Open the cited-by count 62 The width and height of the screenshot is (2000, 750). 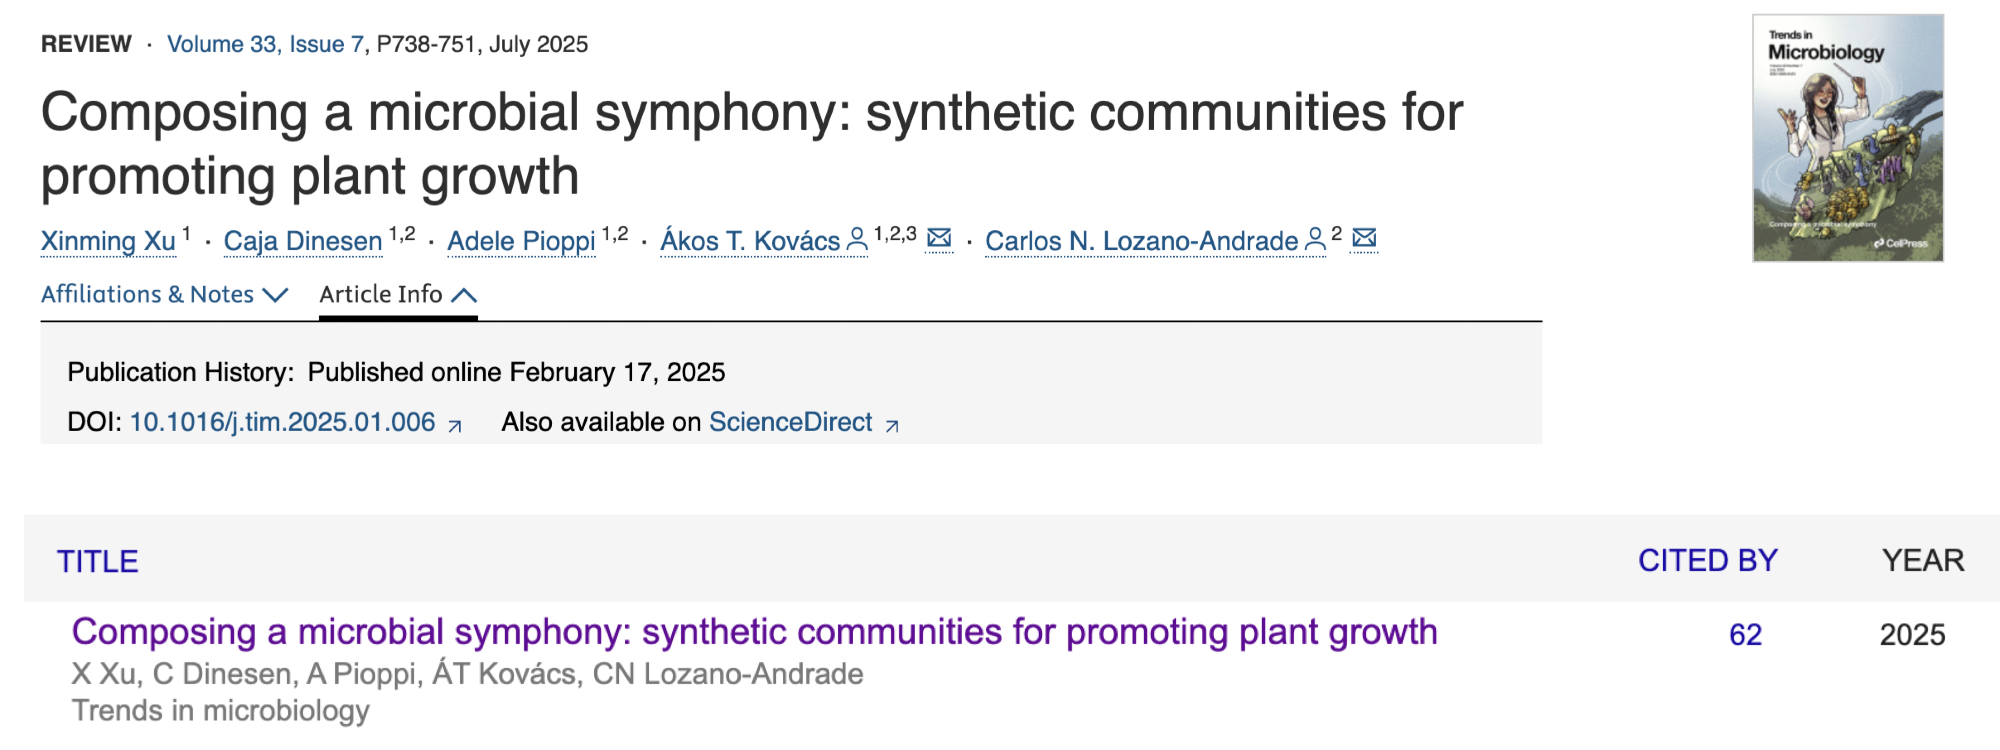click(x=1745, y=635)
